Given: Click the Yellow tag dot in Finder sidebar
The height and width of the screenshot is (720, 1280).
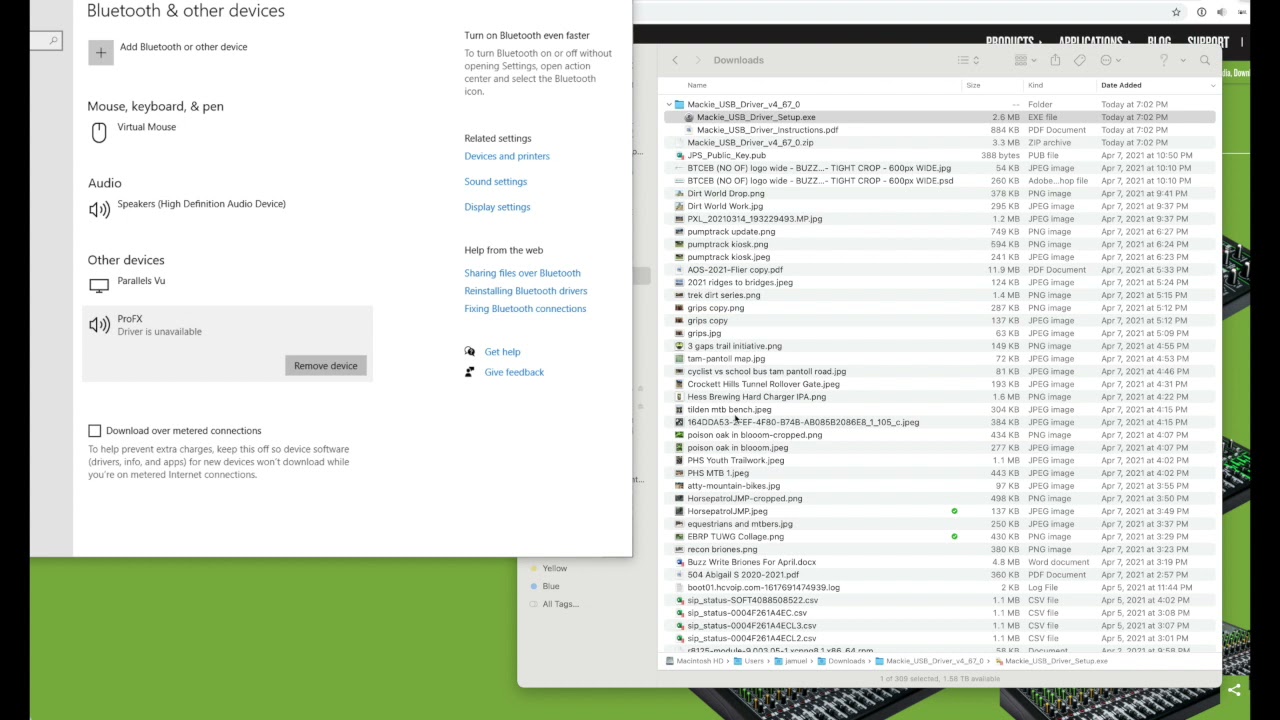Looking at the screenshot, I should (534, 568).
